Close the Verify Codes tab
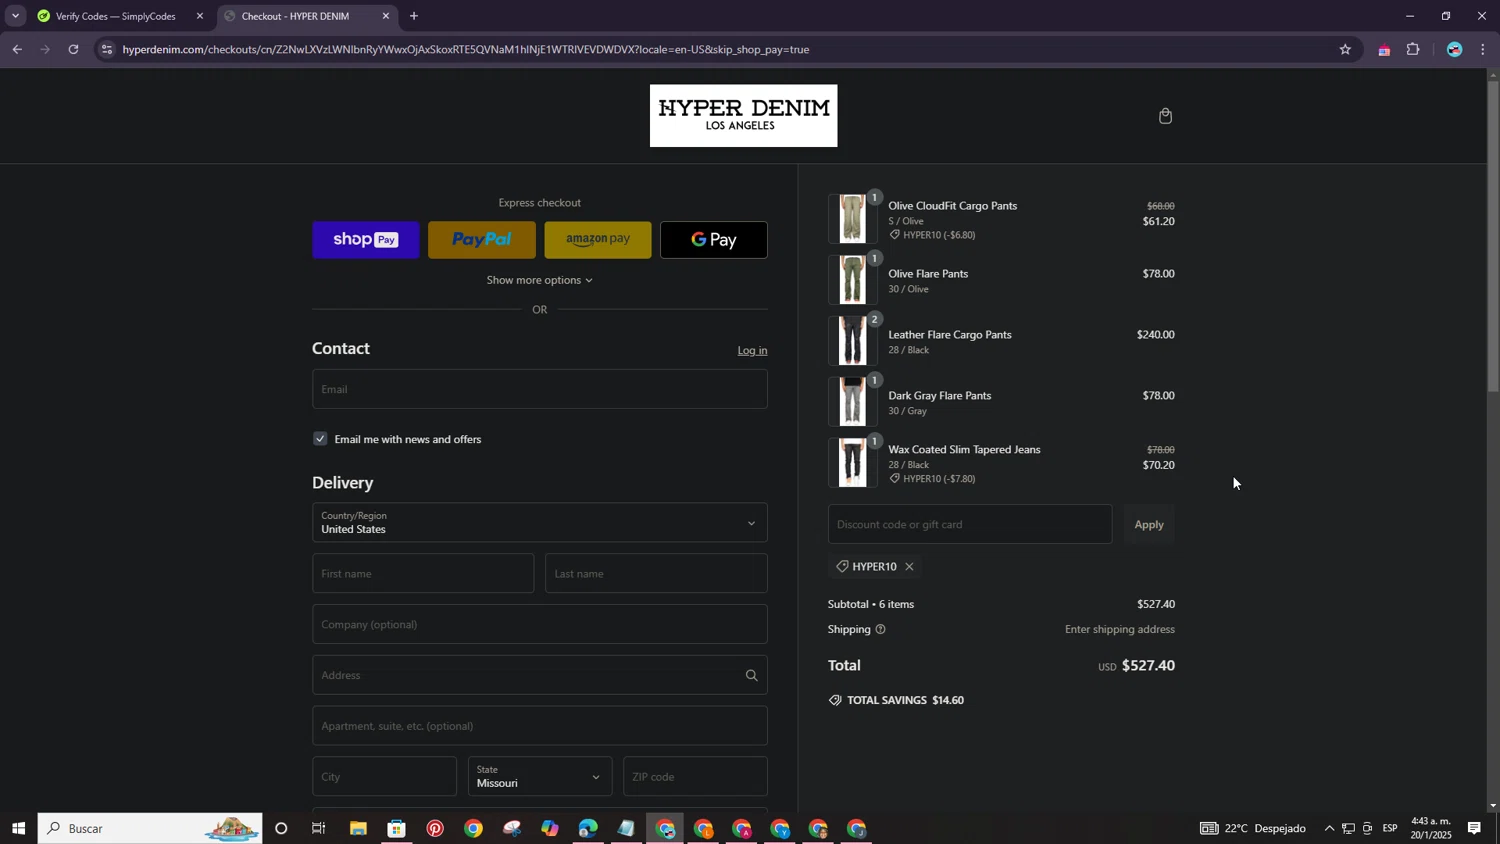This screenshot has width=1500, height=844. (x=200, y=16)
